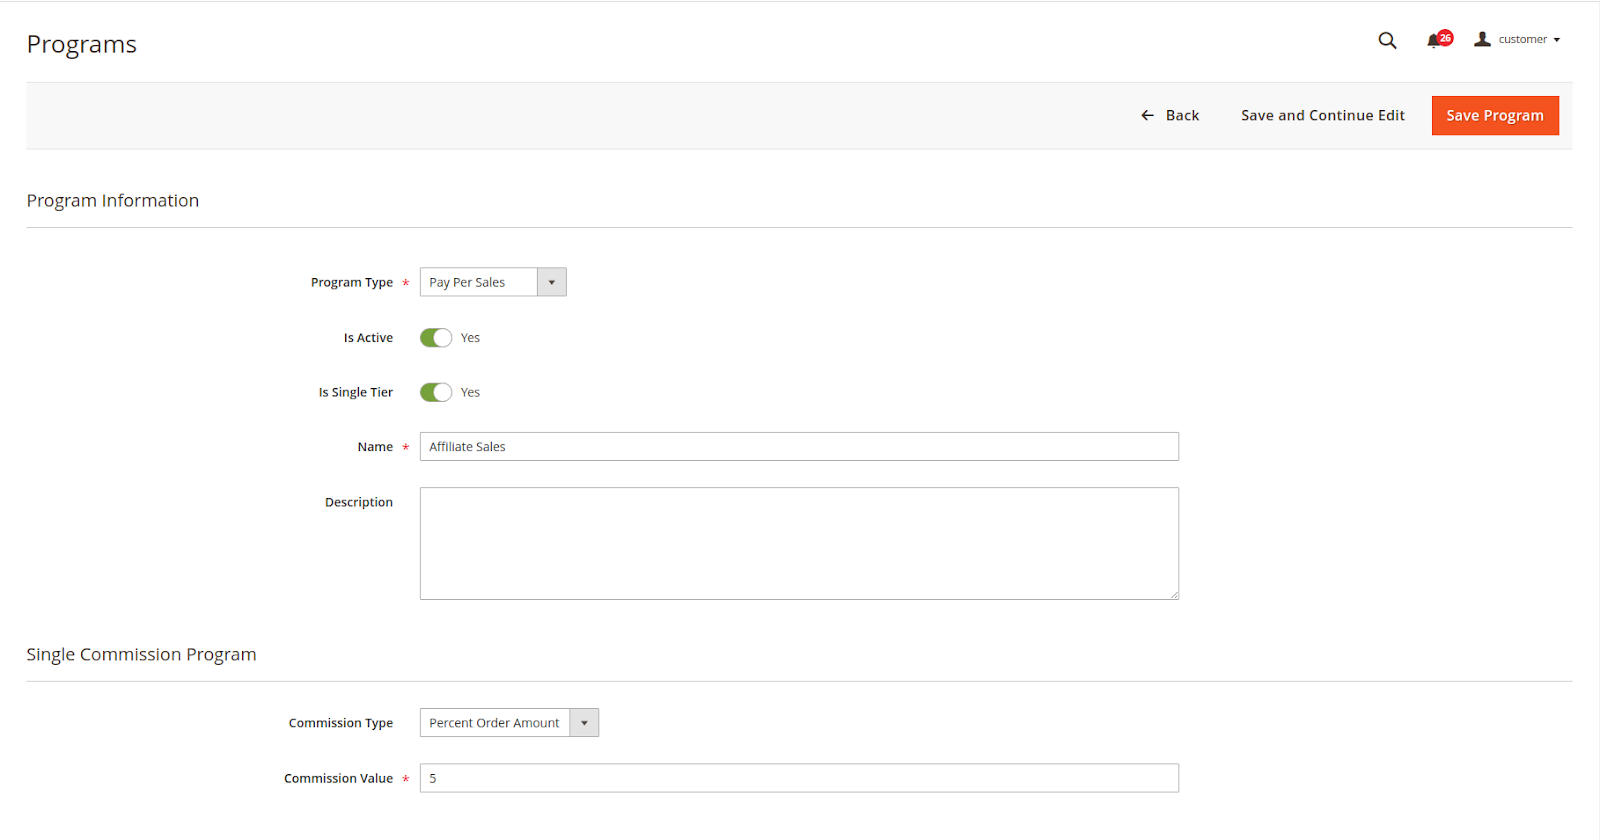Viewport: 1600px width, 840px height.
Task: Open notifications bell with 26 badge
Action: pos(1439,39)
